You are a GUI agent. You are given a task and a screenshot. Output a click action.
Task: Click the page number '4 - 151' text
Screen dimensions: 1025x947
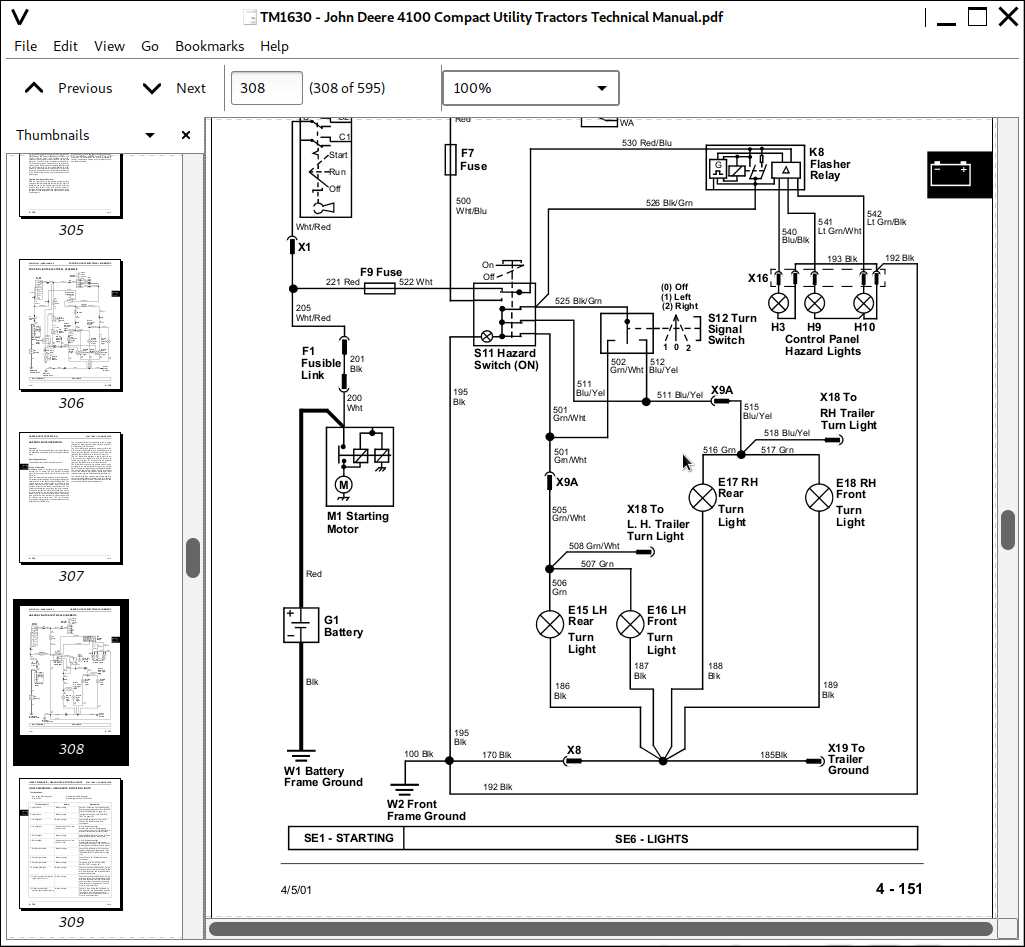tap(899, 889)
